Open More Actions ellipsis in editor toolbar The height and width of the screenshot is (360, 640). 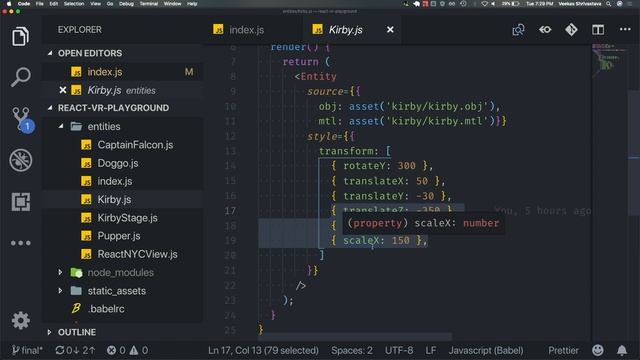pos(625,29)
